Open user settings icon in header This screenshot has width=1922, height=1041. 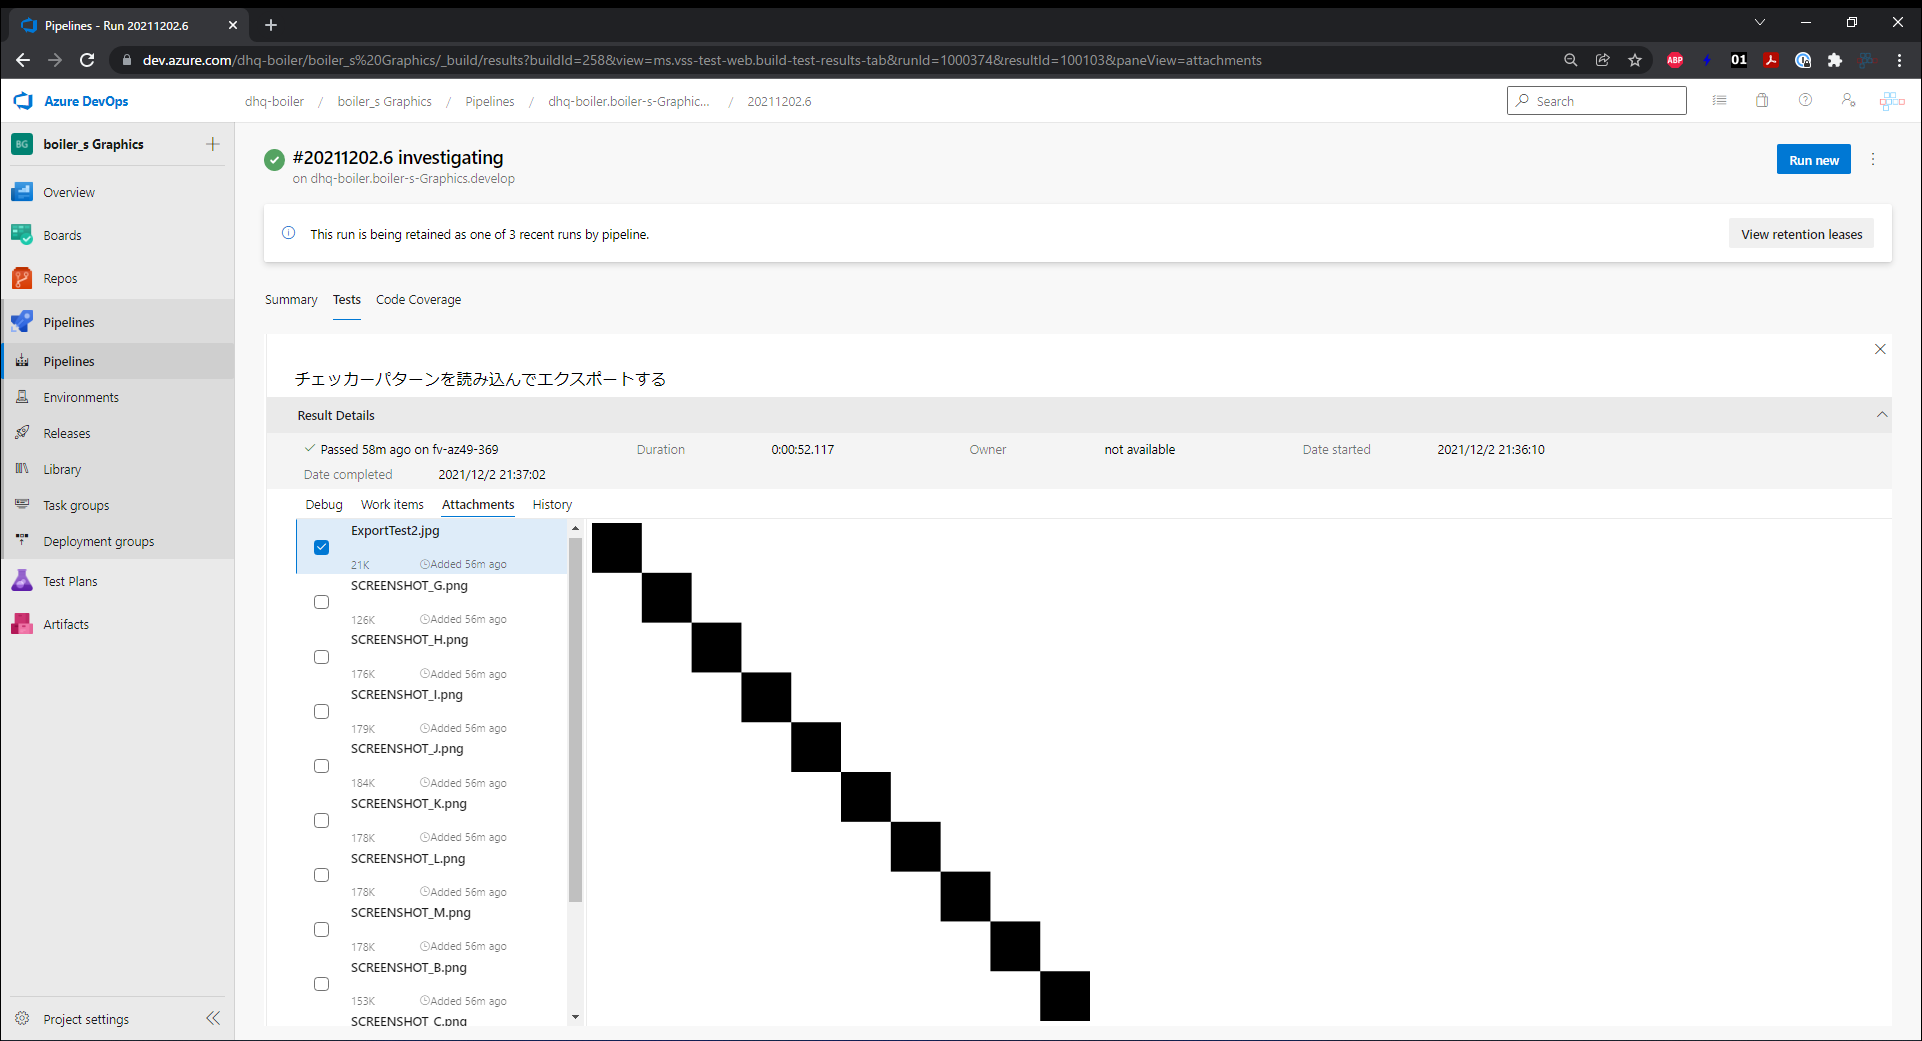pos(1848,101)
